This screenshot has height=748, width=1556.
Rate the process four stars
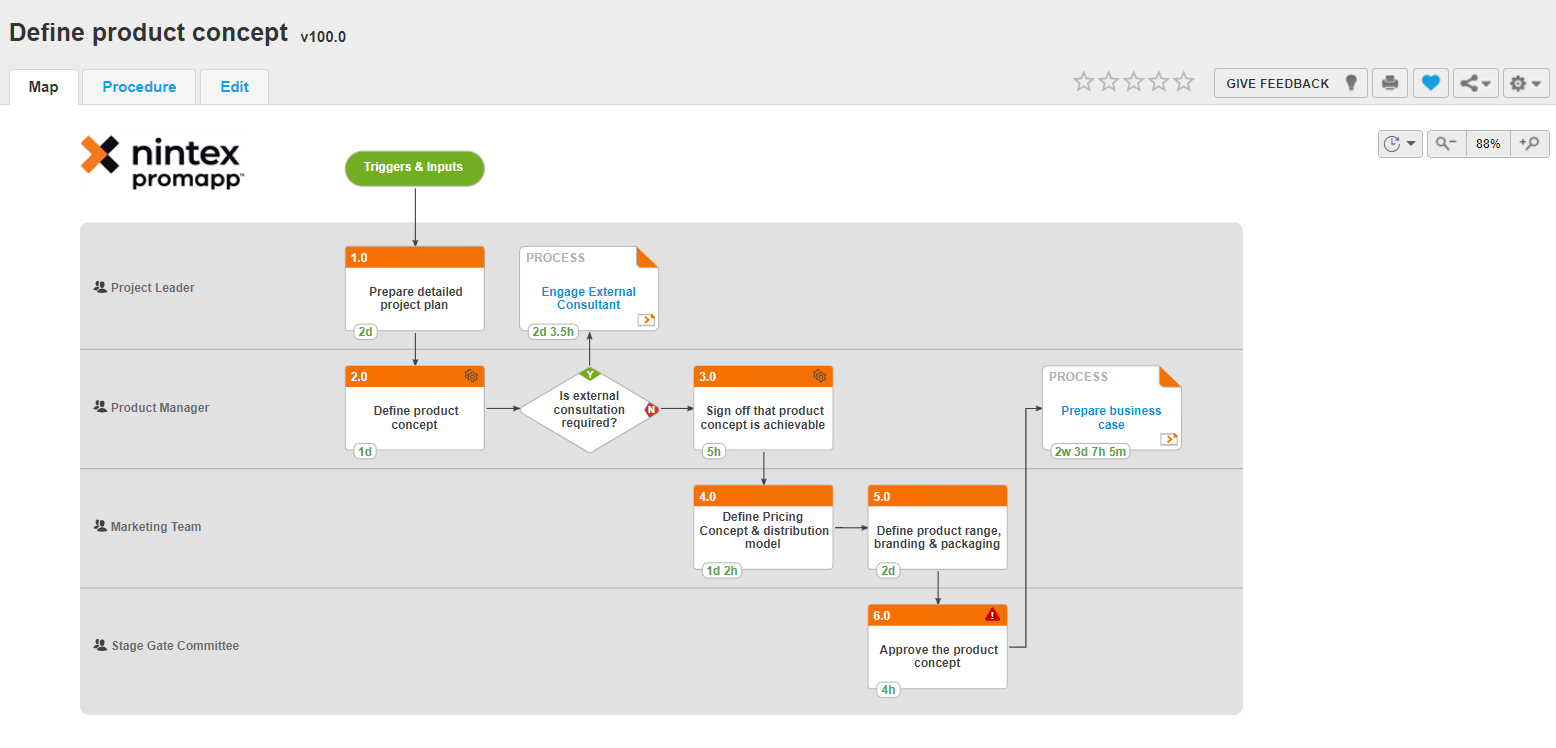click(x=1159, y=82)
